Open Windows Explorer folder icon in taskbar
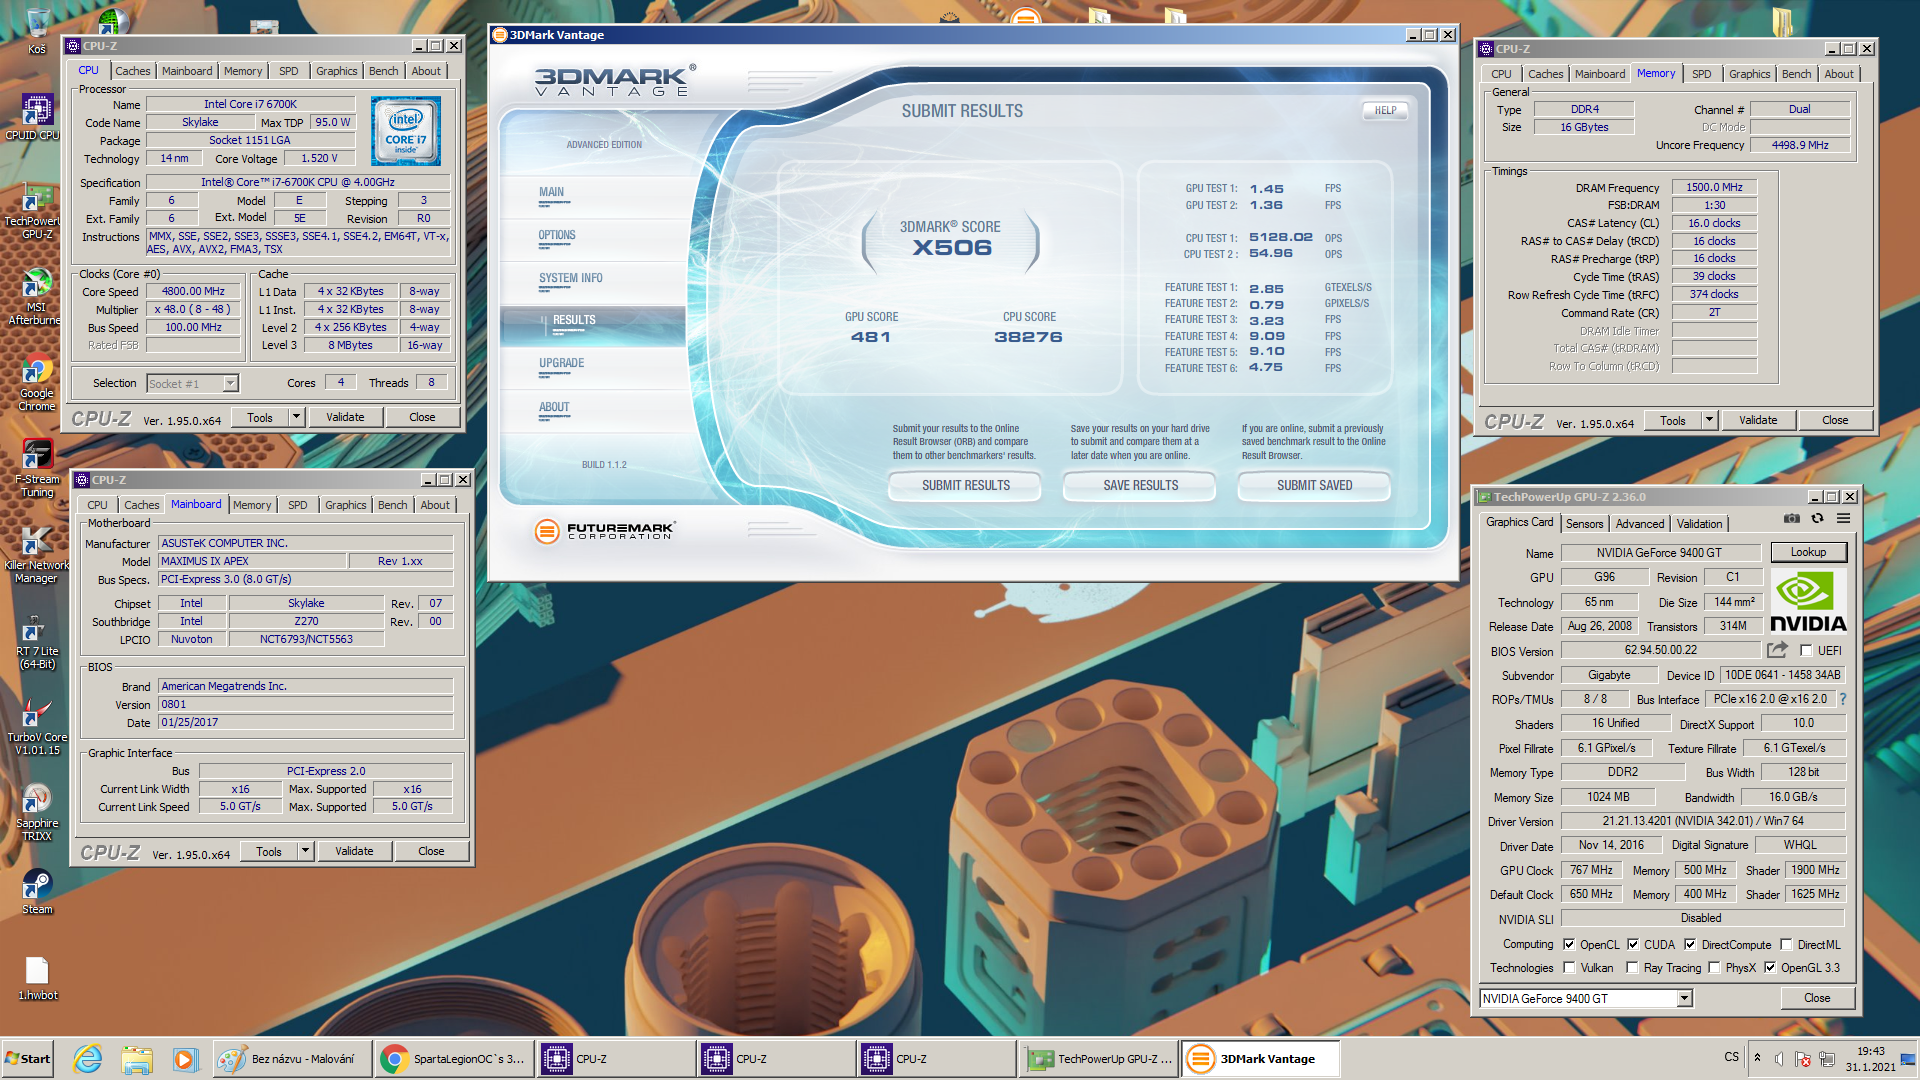Viewport: 1920px width, 1080px height. click(x=137, y=1059)
